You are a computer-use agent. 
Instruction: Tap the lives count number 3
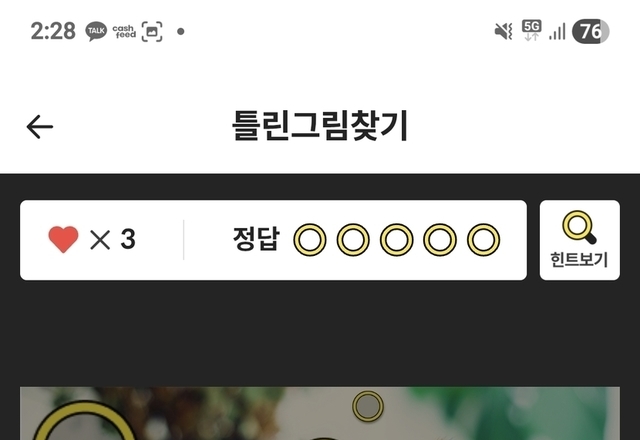coord(128,239)
